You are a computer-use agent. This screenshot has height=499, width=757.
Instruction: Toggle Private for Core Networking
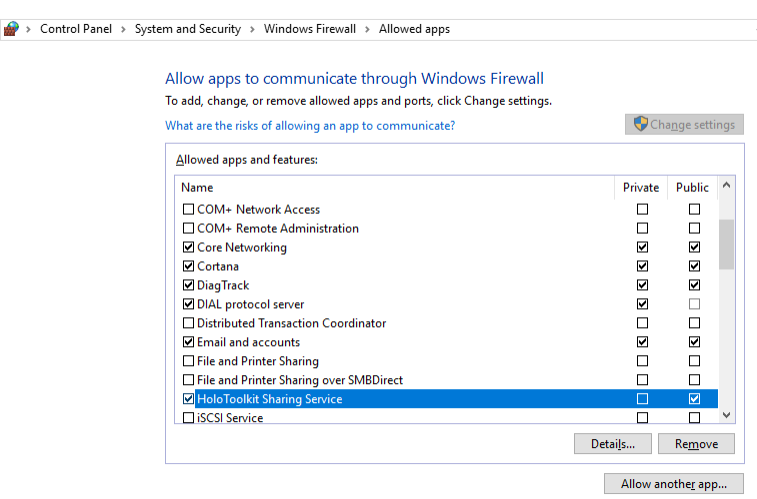click(x=642, y=247)
